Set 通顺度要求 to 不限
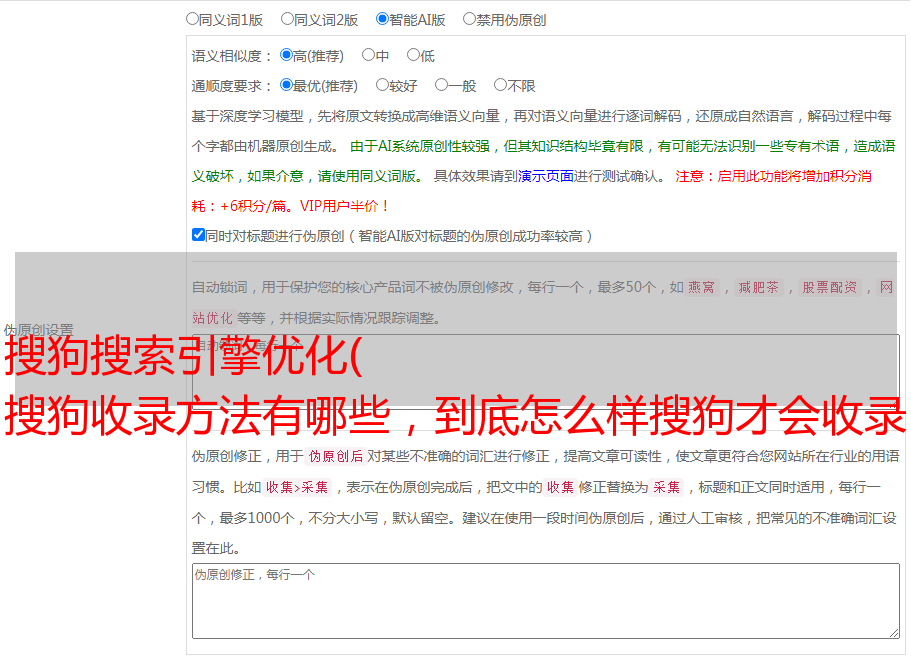Image resolution: width=911 pixels, height=658 pixels. coord(500,85)
